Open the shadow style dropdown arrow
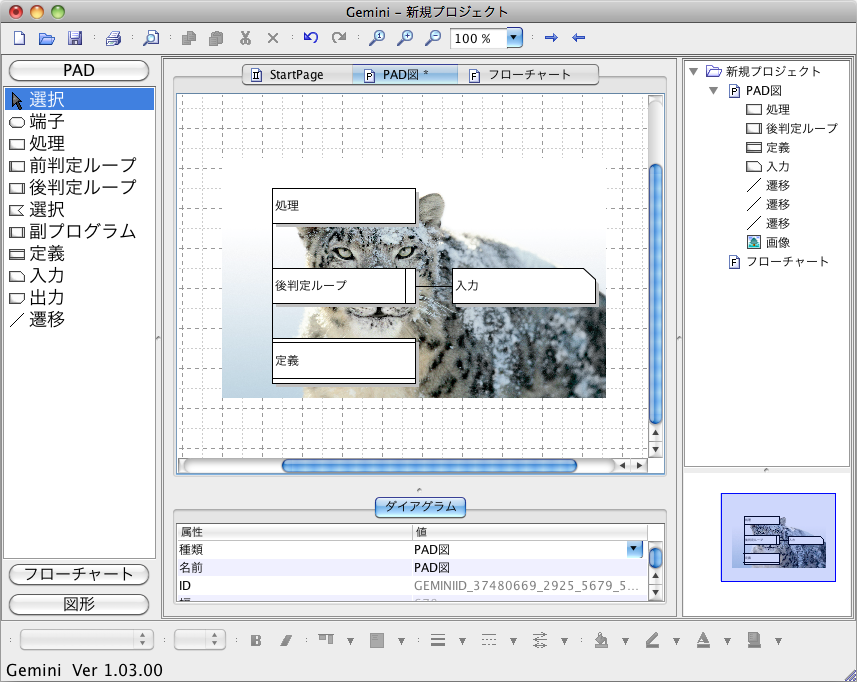 tap(778, 641)
